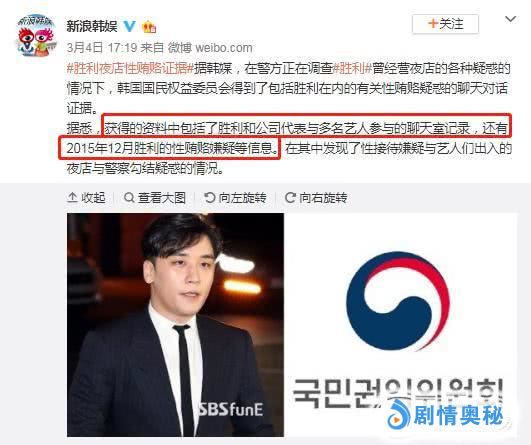Rotate image left with 向左旋转
This screenshot has width=531, height=445.
point(235,197)
